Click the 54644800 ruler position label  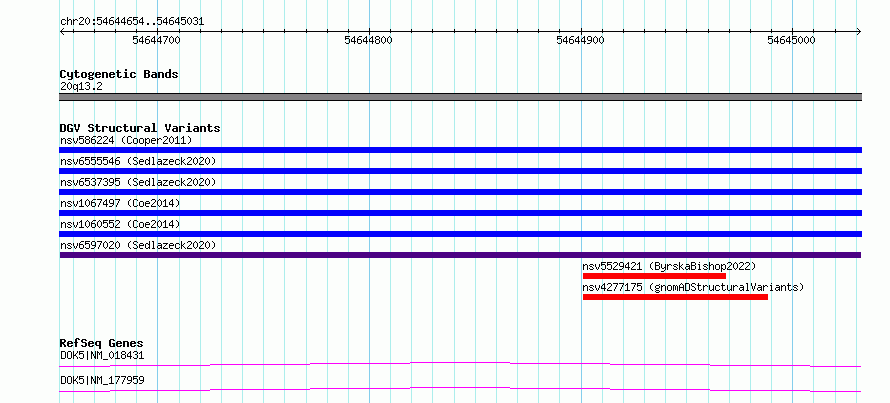click(368, 40)
